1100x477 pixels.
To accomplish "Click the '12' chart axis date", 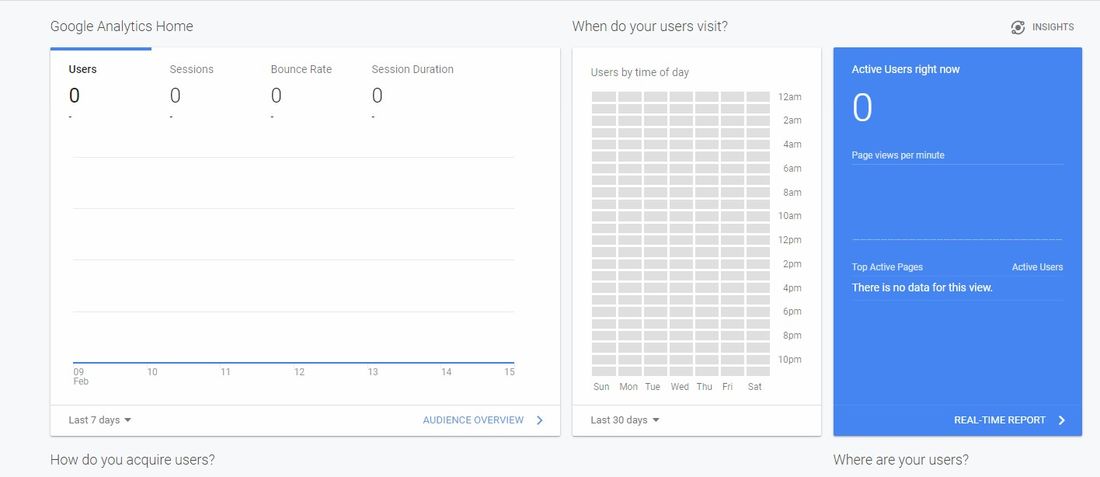I will click(x=300, y=372).
